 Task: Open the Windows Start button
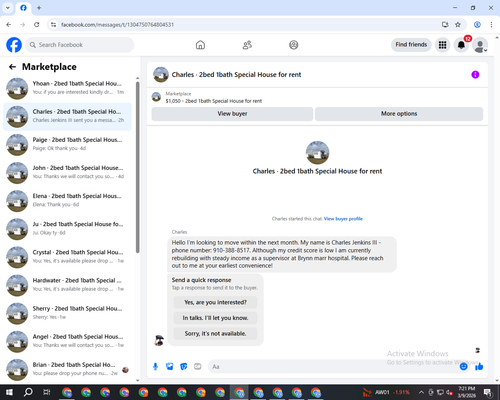point(9,392)
